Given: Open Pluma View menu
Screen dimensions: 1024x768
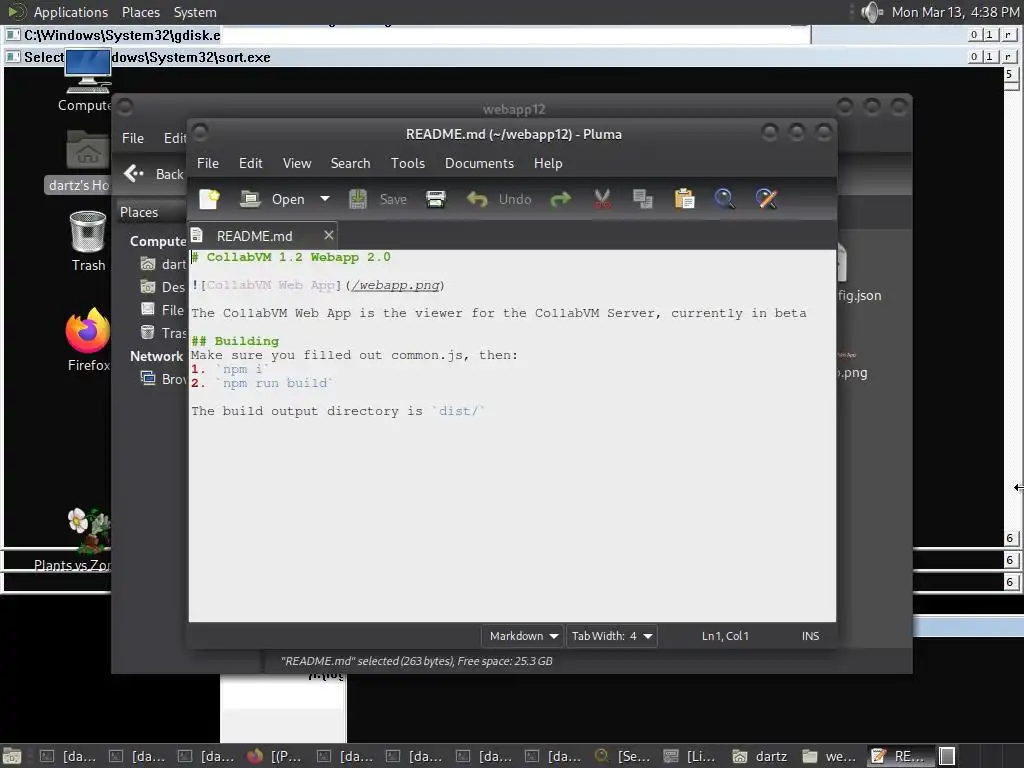Looking at the screenshot, I should (297, 163).
